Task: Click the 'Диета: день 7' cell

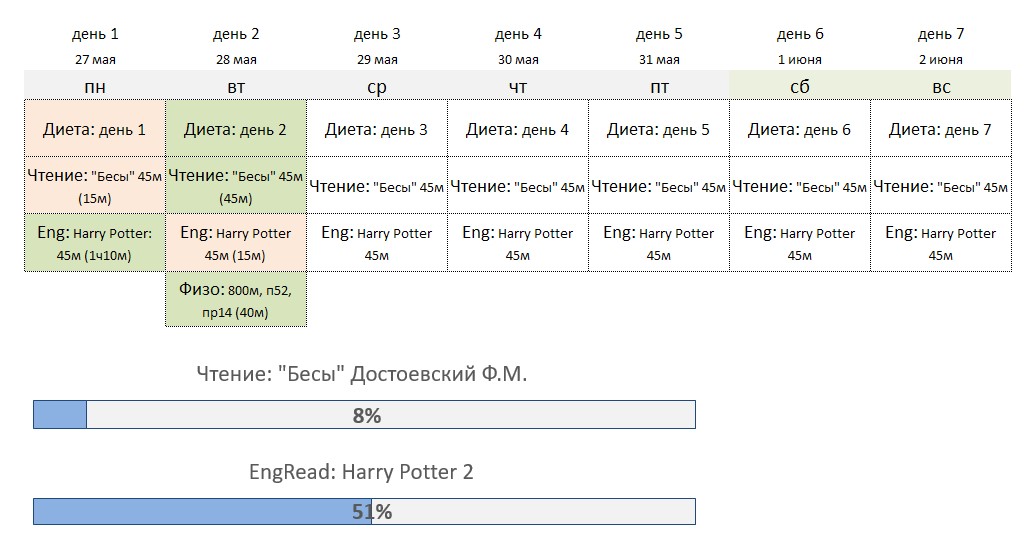Action: pyautogui.click(x=941, y=129)
